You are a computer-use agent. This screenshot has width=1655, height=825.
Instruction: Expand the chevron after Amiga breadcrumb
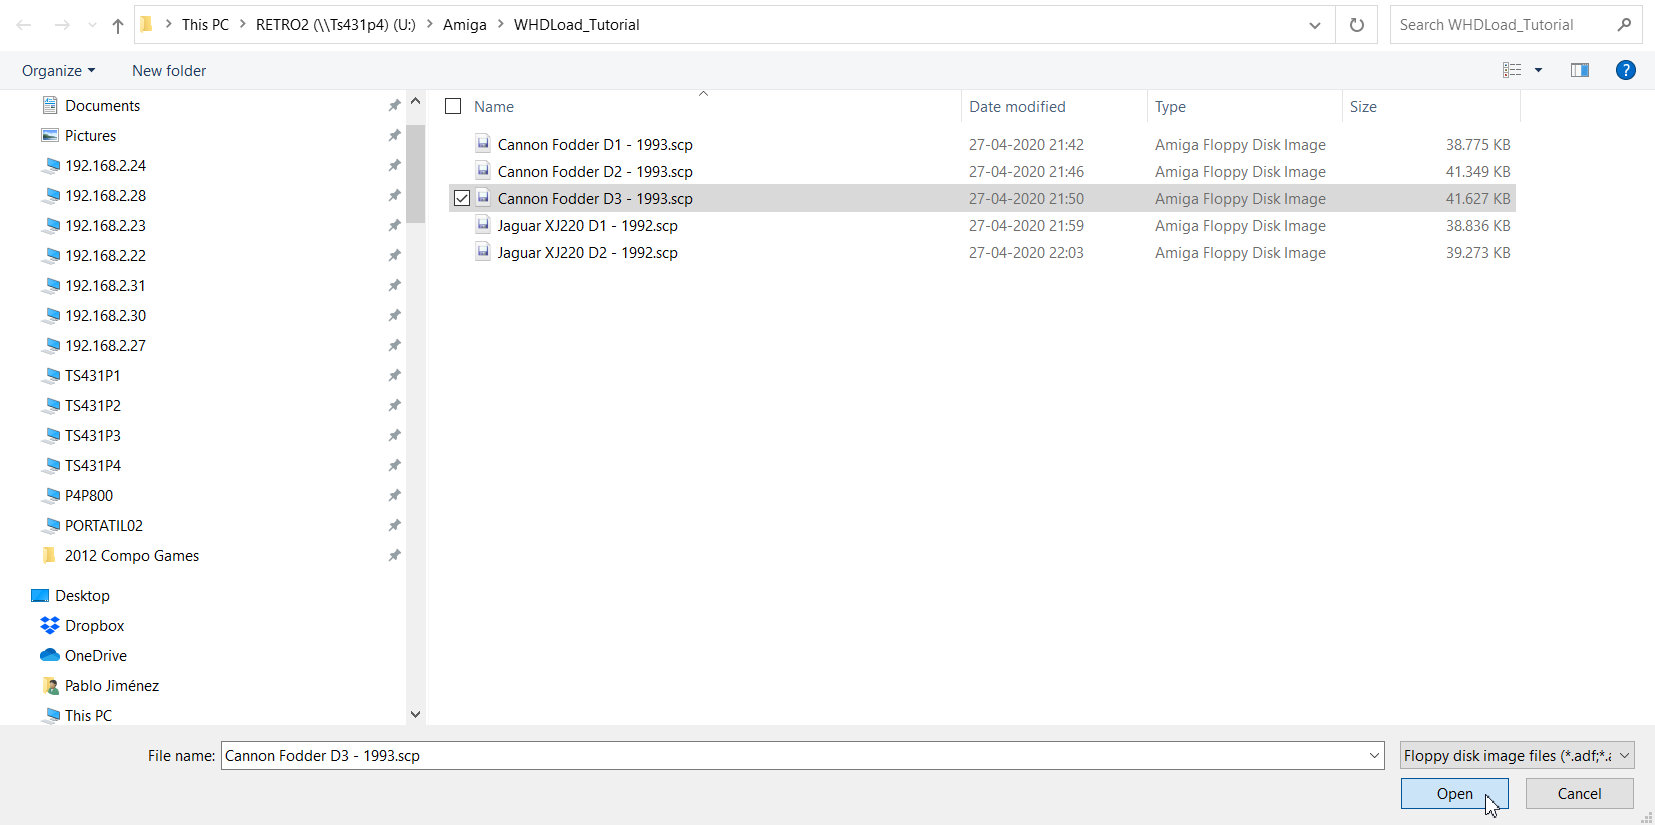click(x=501, y=24)
